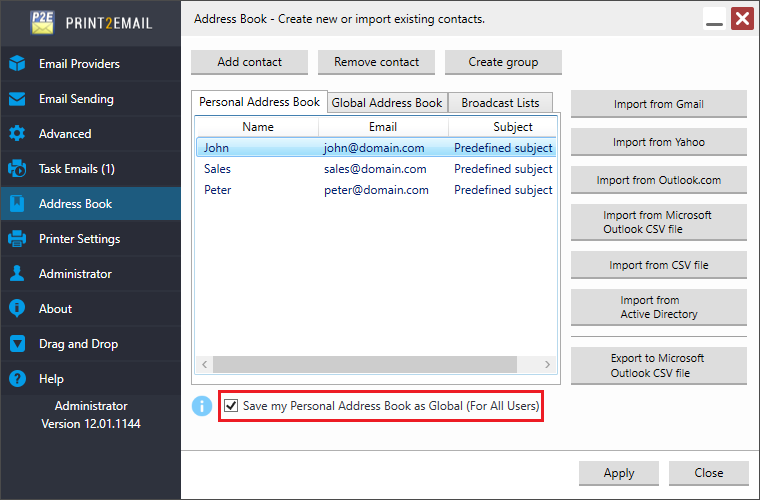
Task: Click the Task Emails printer-clock icon
Action: tap(17, 169)
